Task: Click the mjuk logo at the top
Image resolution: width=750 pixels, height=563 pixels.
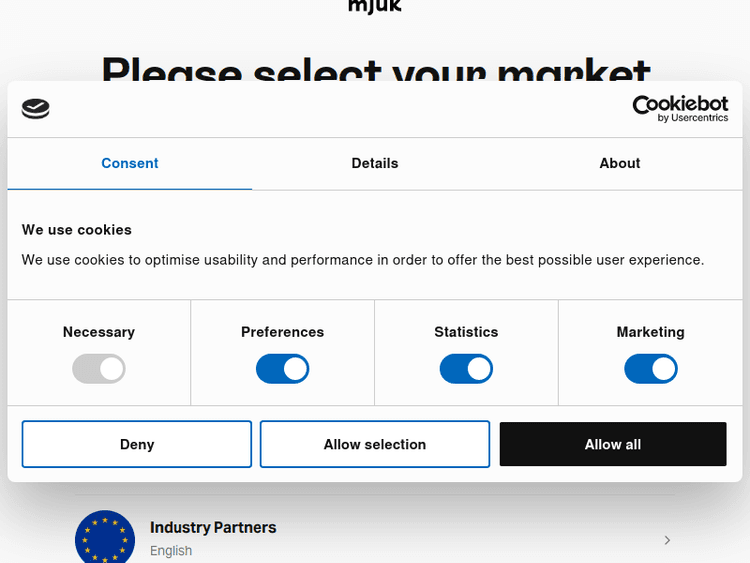Action: (374, 7)
